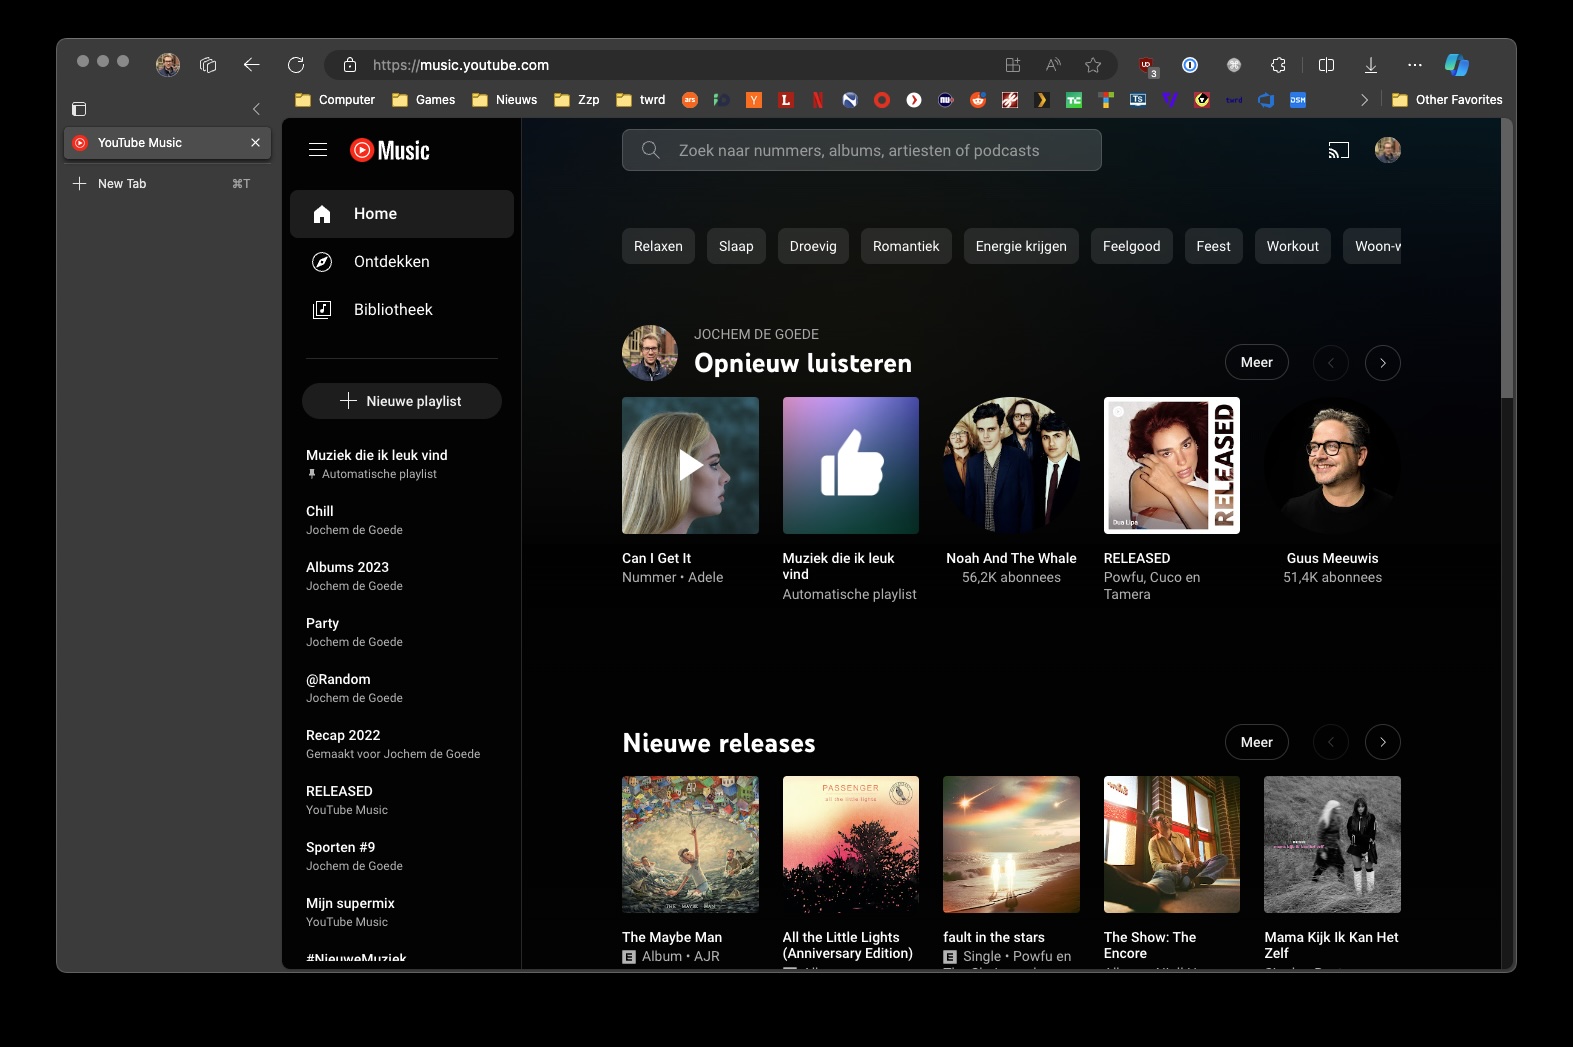Open the browser profile avatar in title bar

tap(168, 65)
